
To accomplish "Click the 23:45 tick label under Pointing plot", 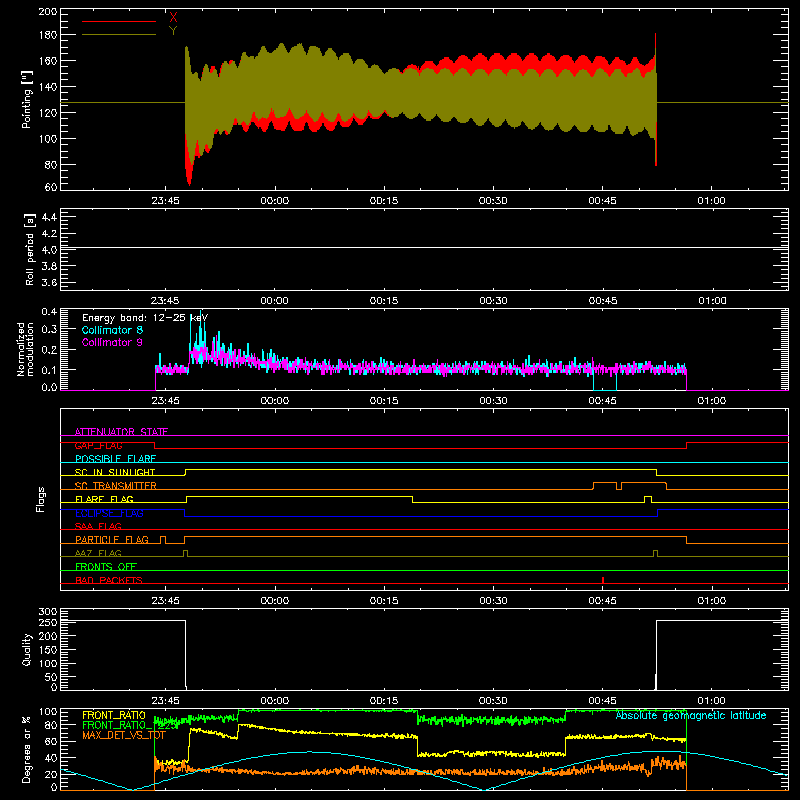I will [165, 201].
